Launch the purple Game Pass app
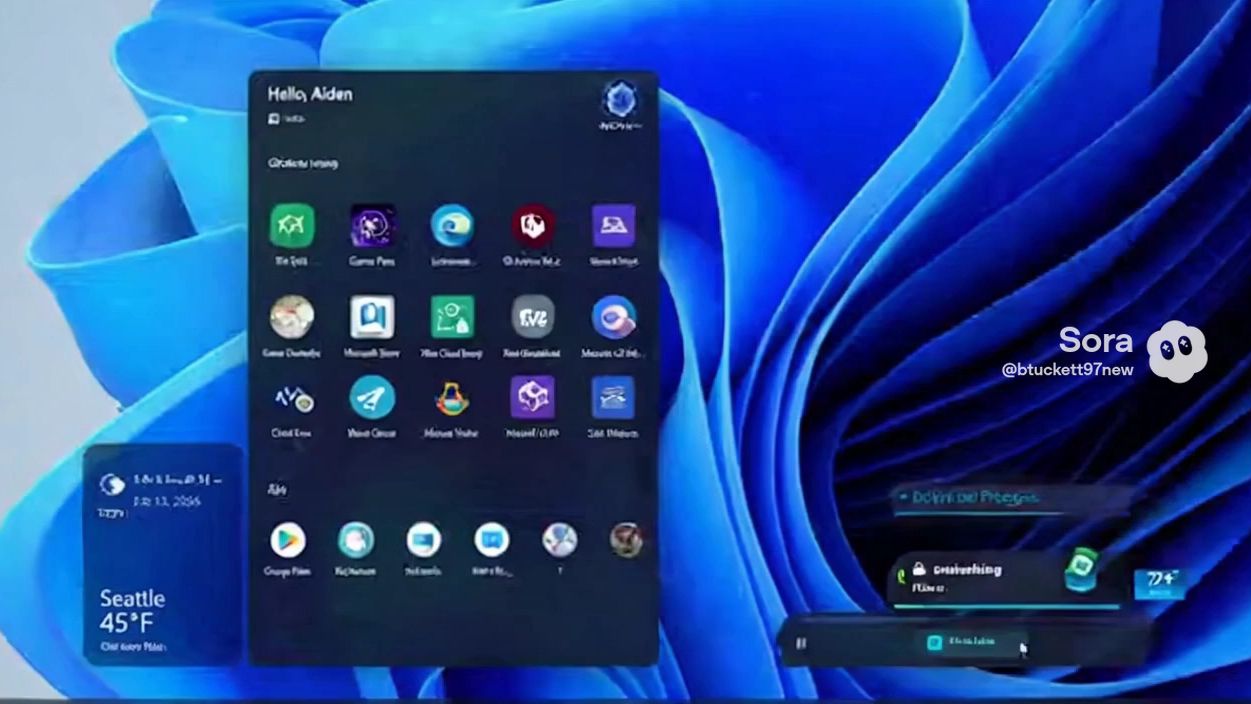This screenshot has width=1251, height=704. tap(372, 226)
